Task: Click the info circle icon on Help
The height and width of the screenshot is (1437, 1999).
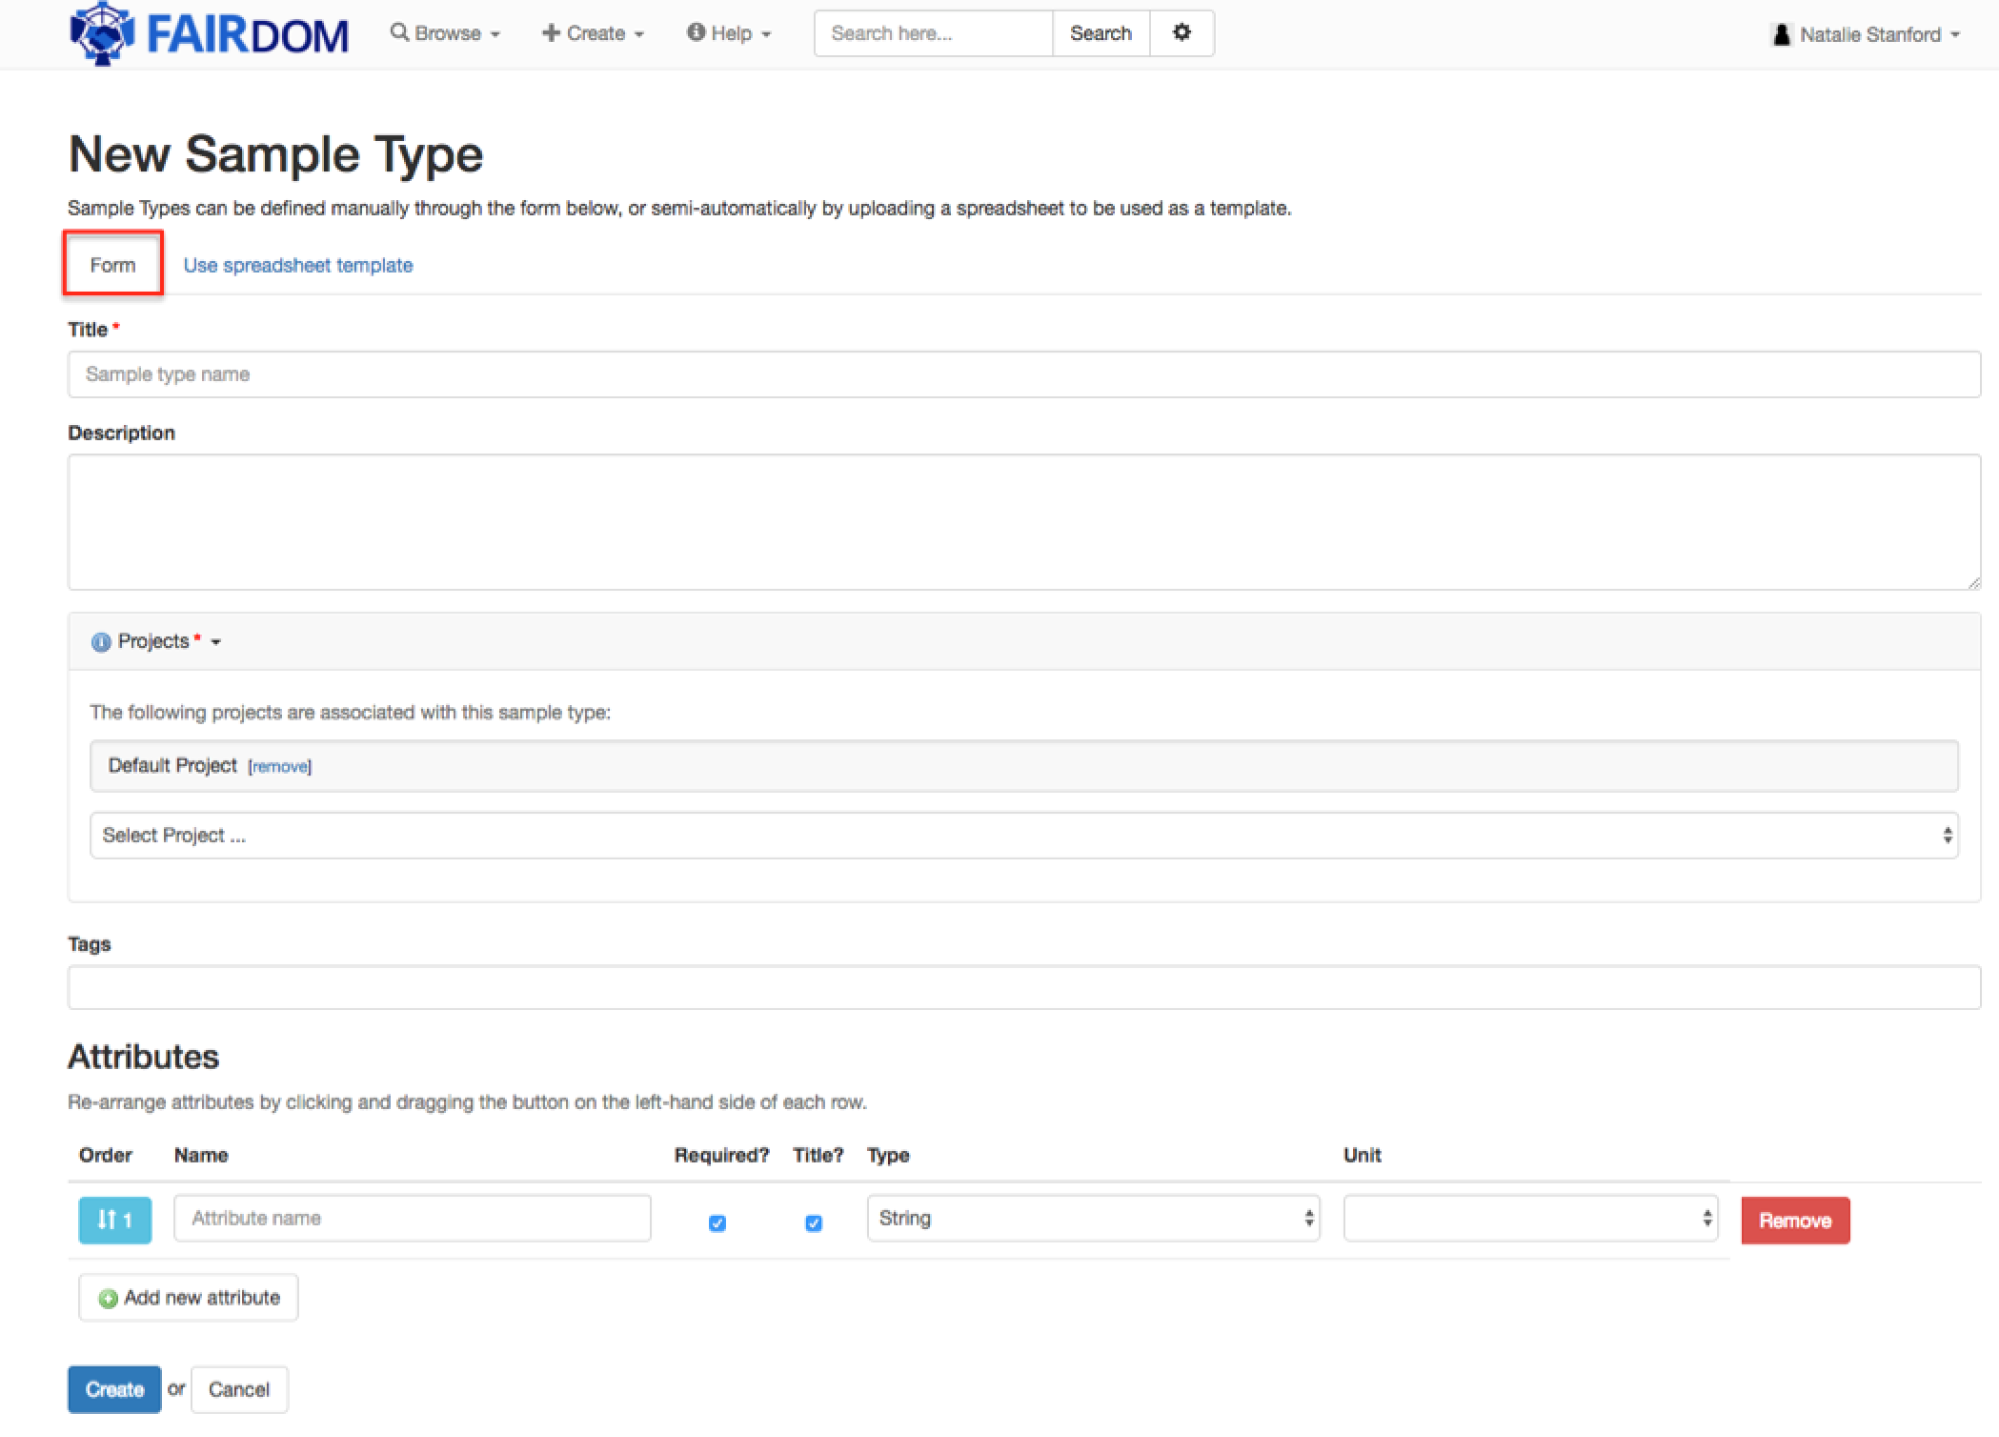Action: click(x=694, y=32)
